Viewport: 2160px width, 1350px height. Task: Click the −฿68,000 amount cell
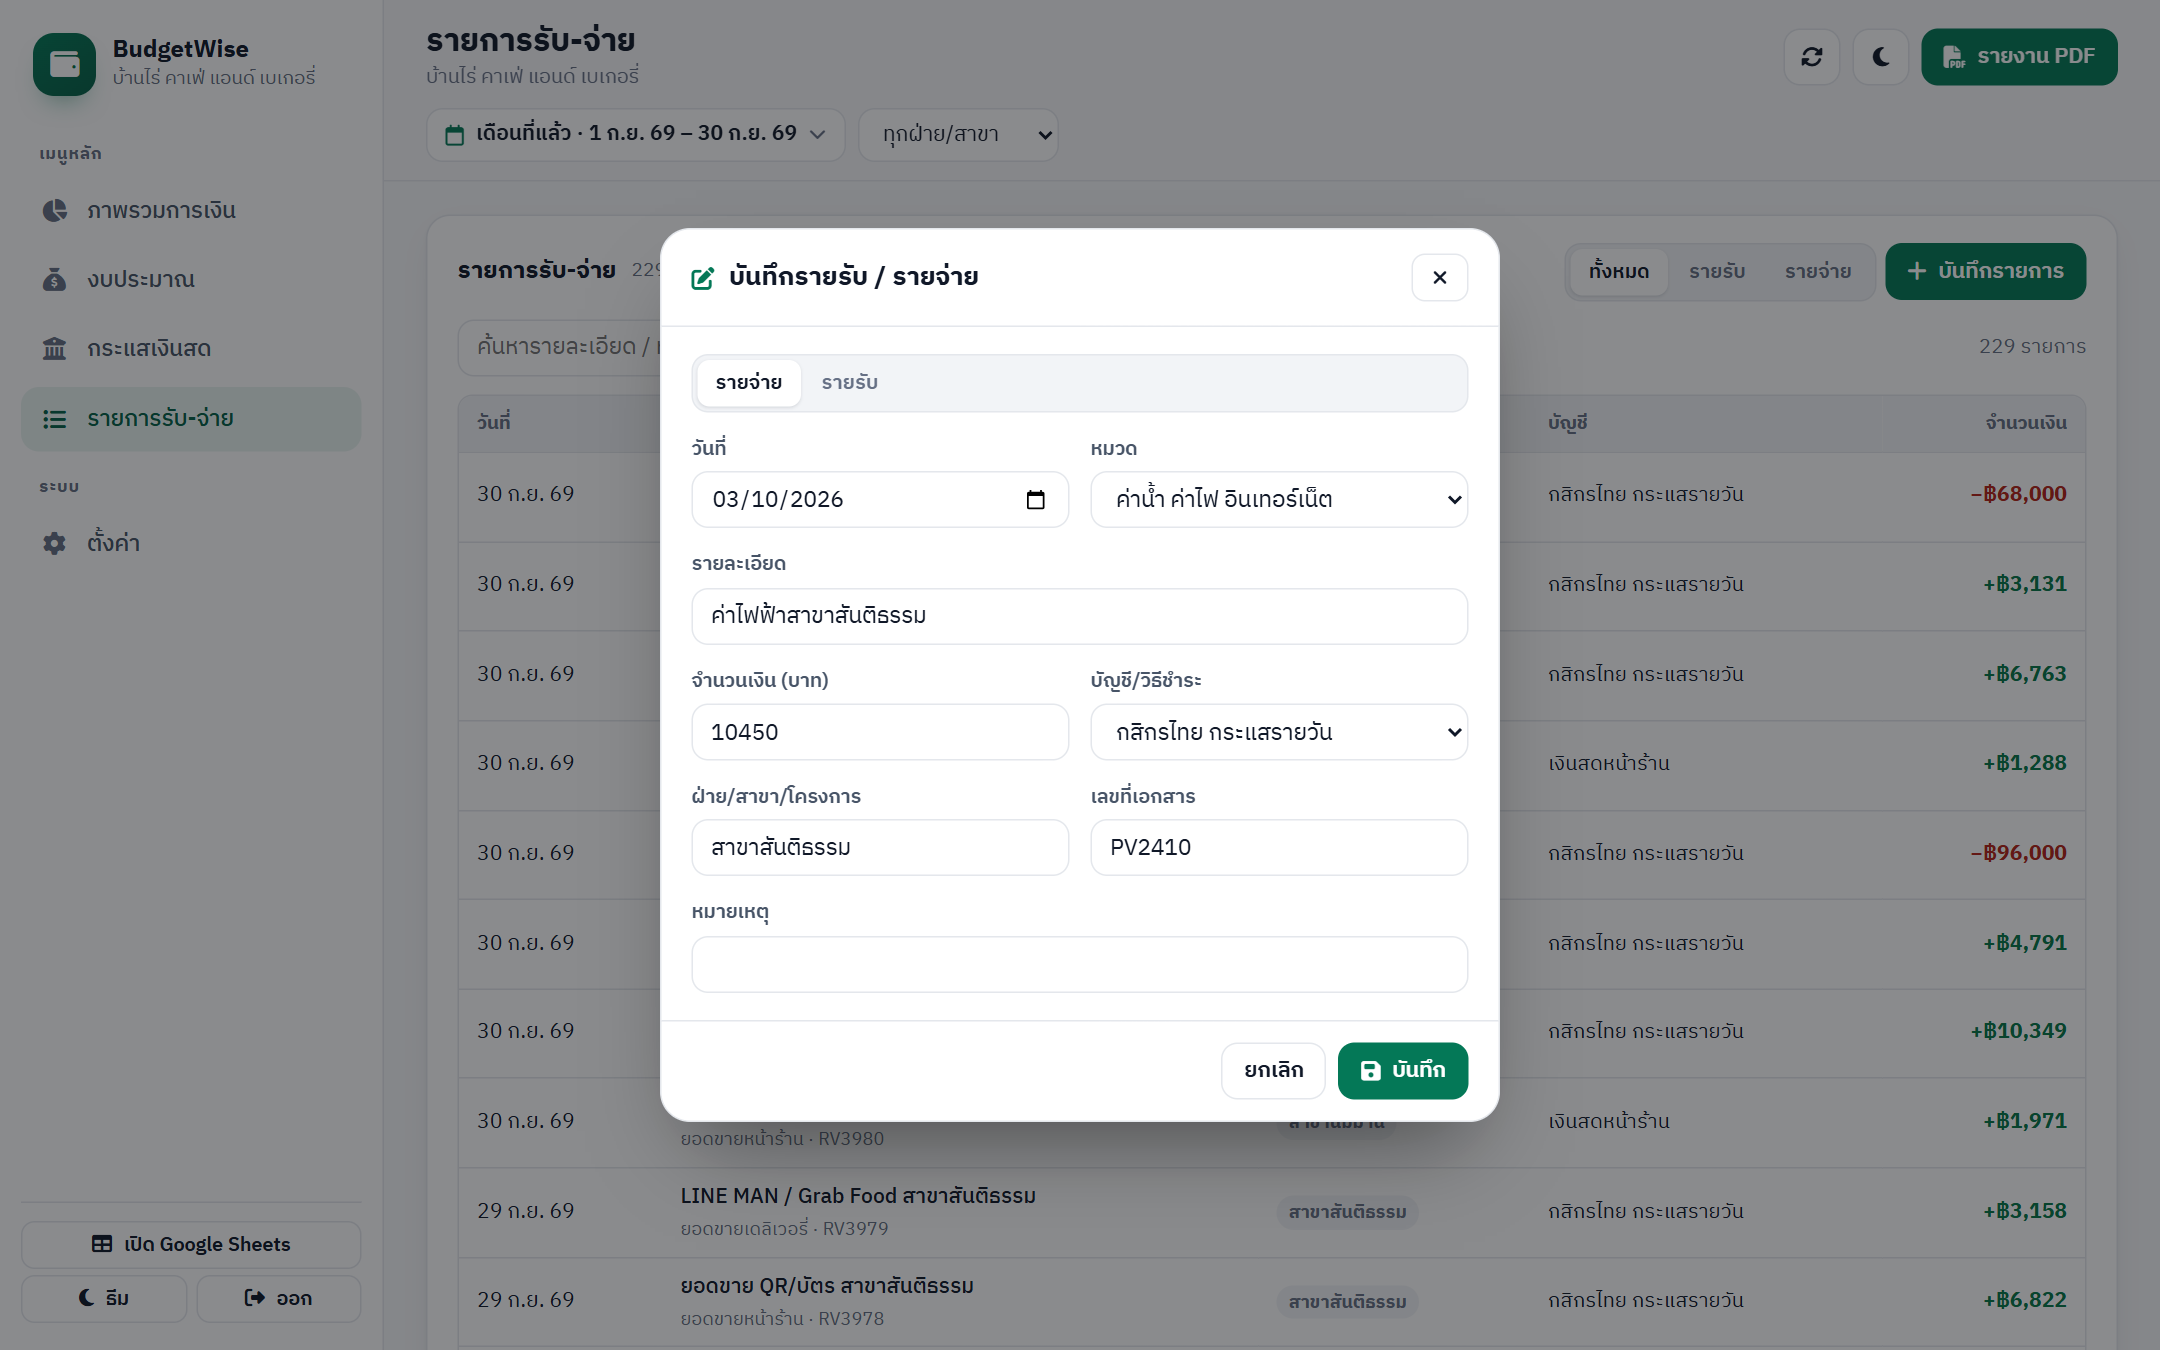[2018, 494]
